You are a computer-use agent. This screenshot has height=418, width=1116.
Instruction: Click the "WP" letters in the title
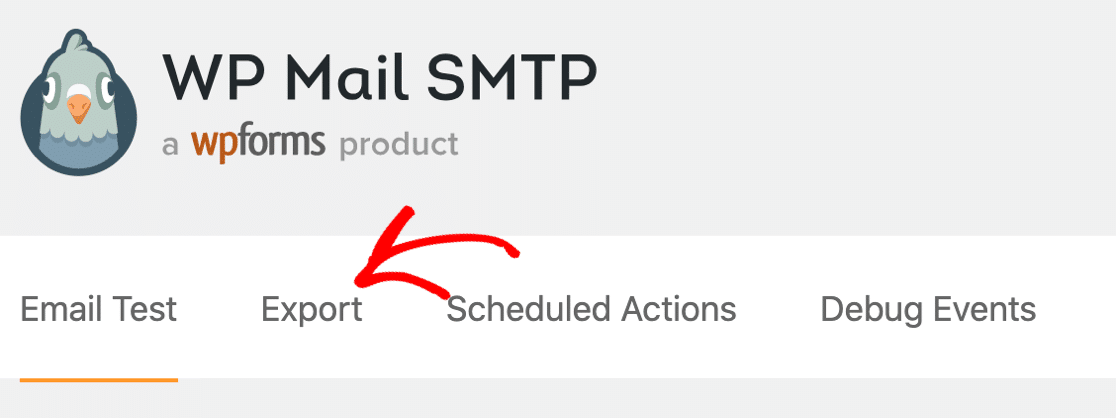pos(217,75)
